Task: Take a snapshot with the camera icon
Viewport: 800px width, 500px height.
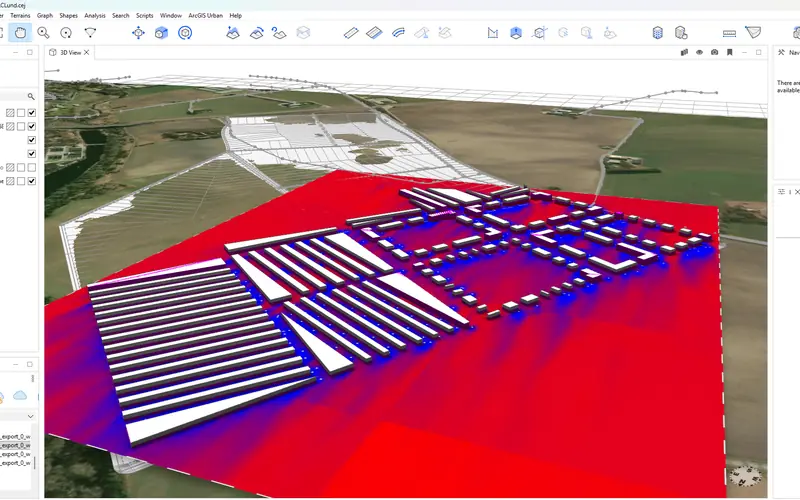Action: point(714,53)
